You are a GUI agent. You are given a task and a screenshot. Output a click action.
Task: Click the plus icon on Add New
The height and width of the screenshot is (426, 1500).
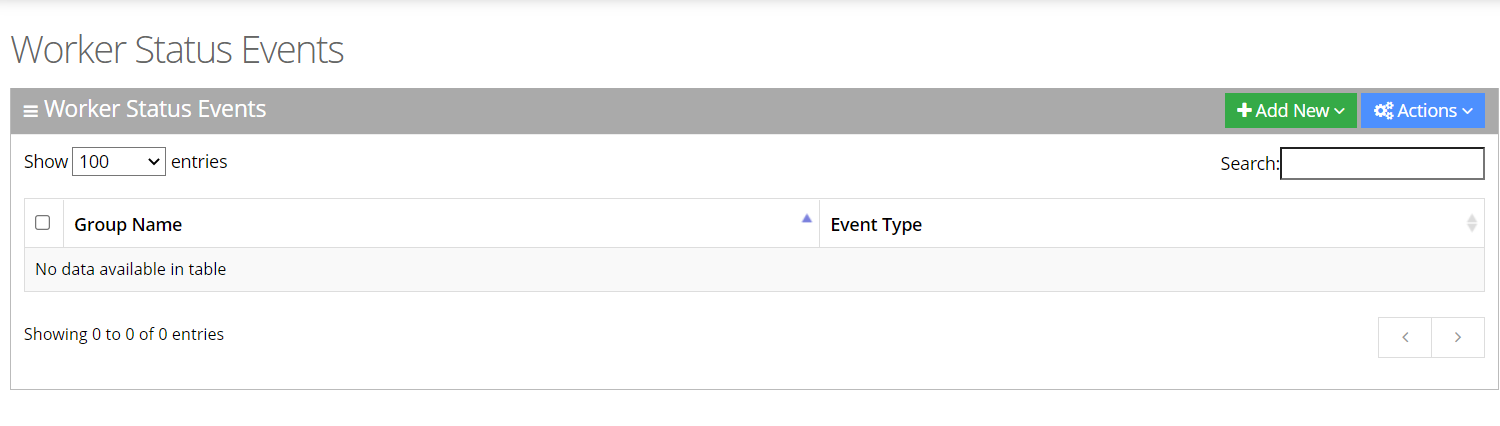[x=1244, y=111]
